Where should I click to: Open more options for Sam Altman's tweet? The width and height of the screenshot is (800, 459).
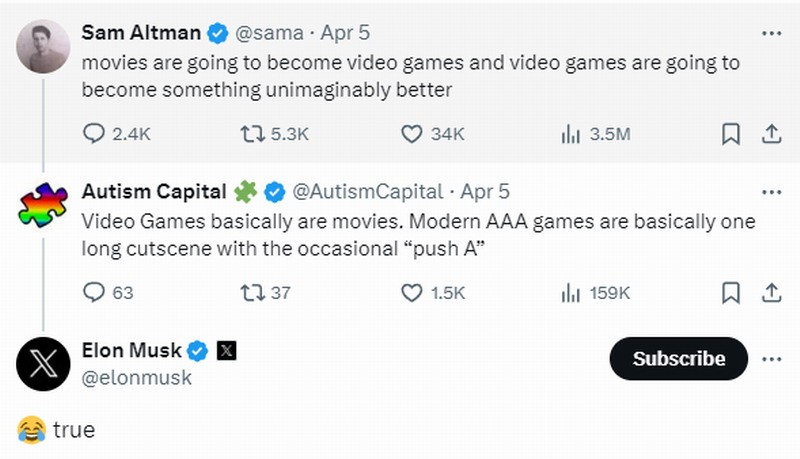coord(771,33)
